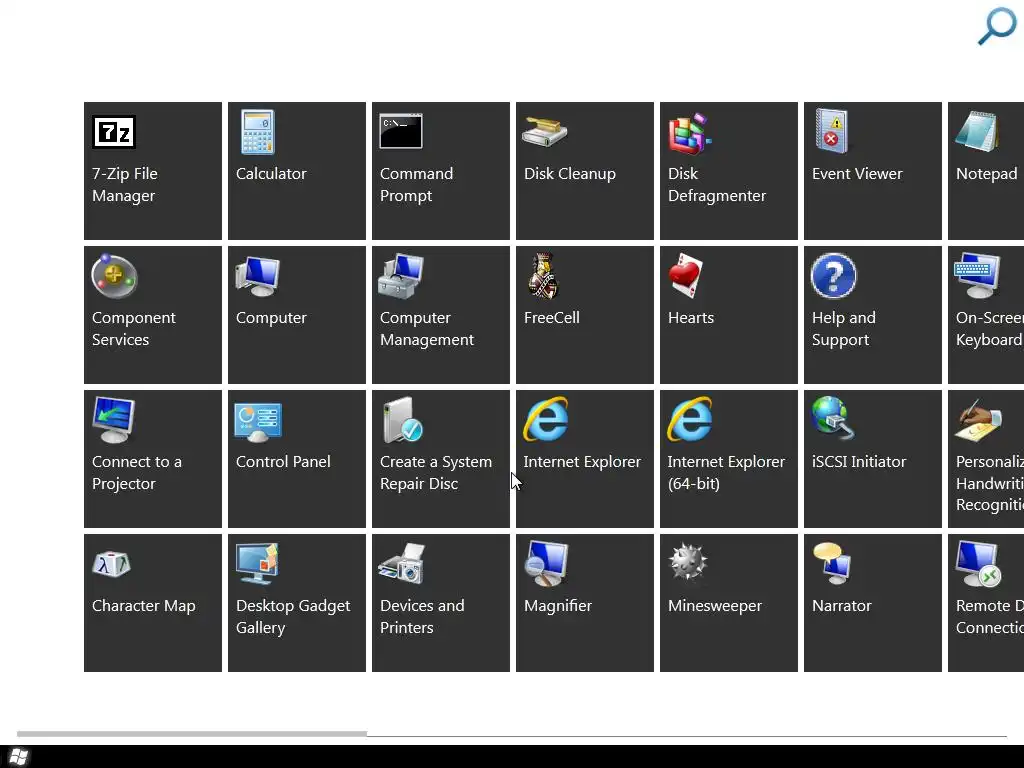1024x768 pixels.
Task: Click the scrollbar track right of the thumb
Action: tap(687, 735)
